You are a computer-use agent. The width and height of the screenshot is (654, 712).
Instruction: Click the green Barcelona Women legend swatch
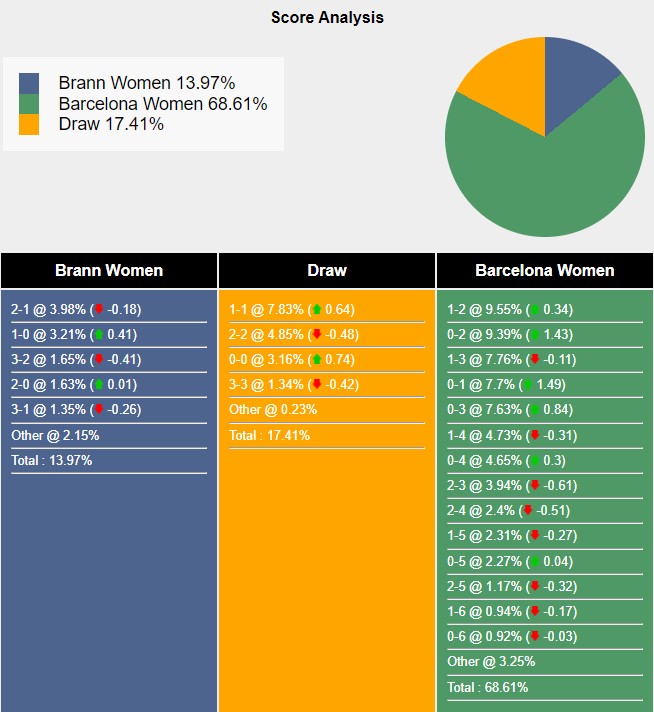tap(29, 104)
